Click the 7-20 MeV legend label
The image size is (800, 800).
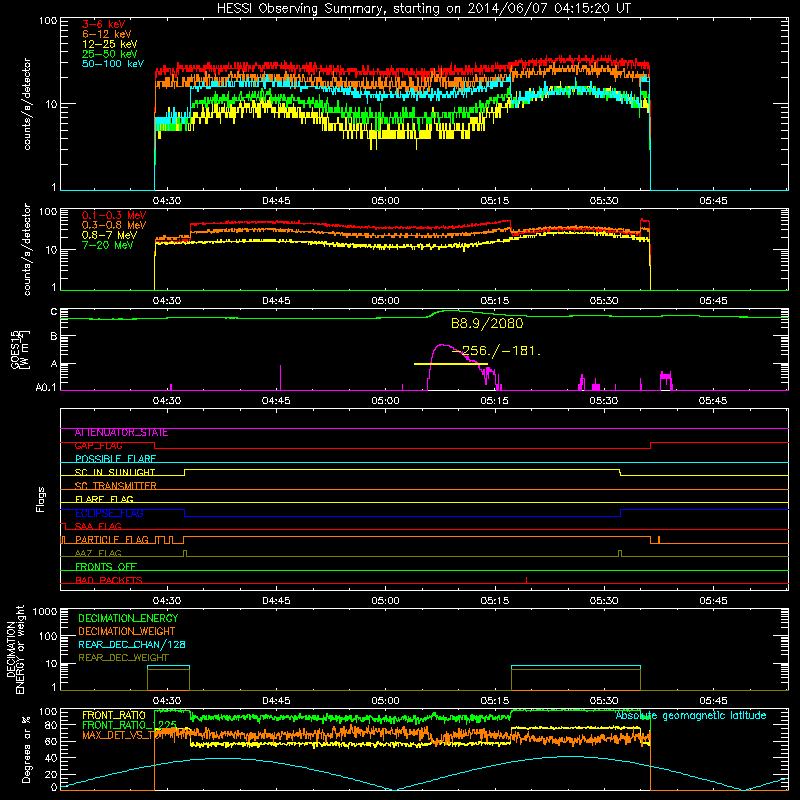[108, 245]
